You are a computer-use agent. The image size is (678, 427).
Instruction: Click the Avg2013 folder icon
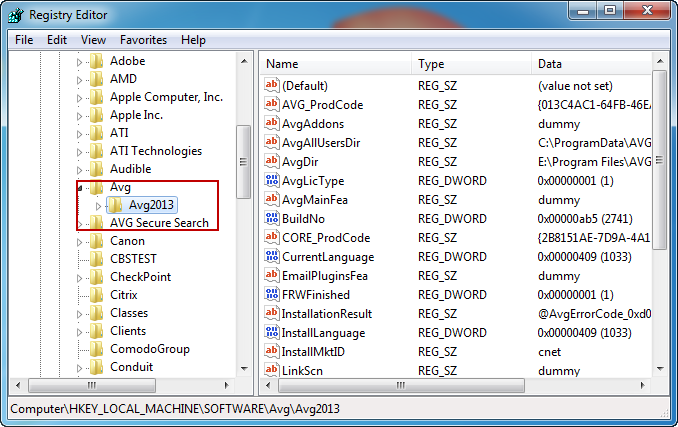(115, 205)
